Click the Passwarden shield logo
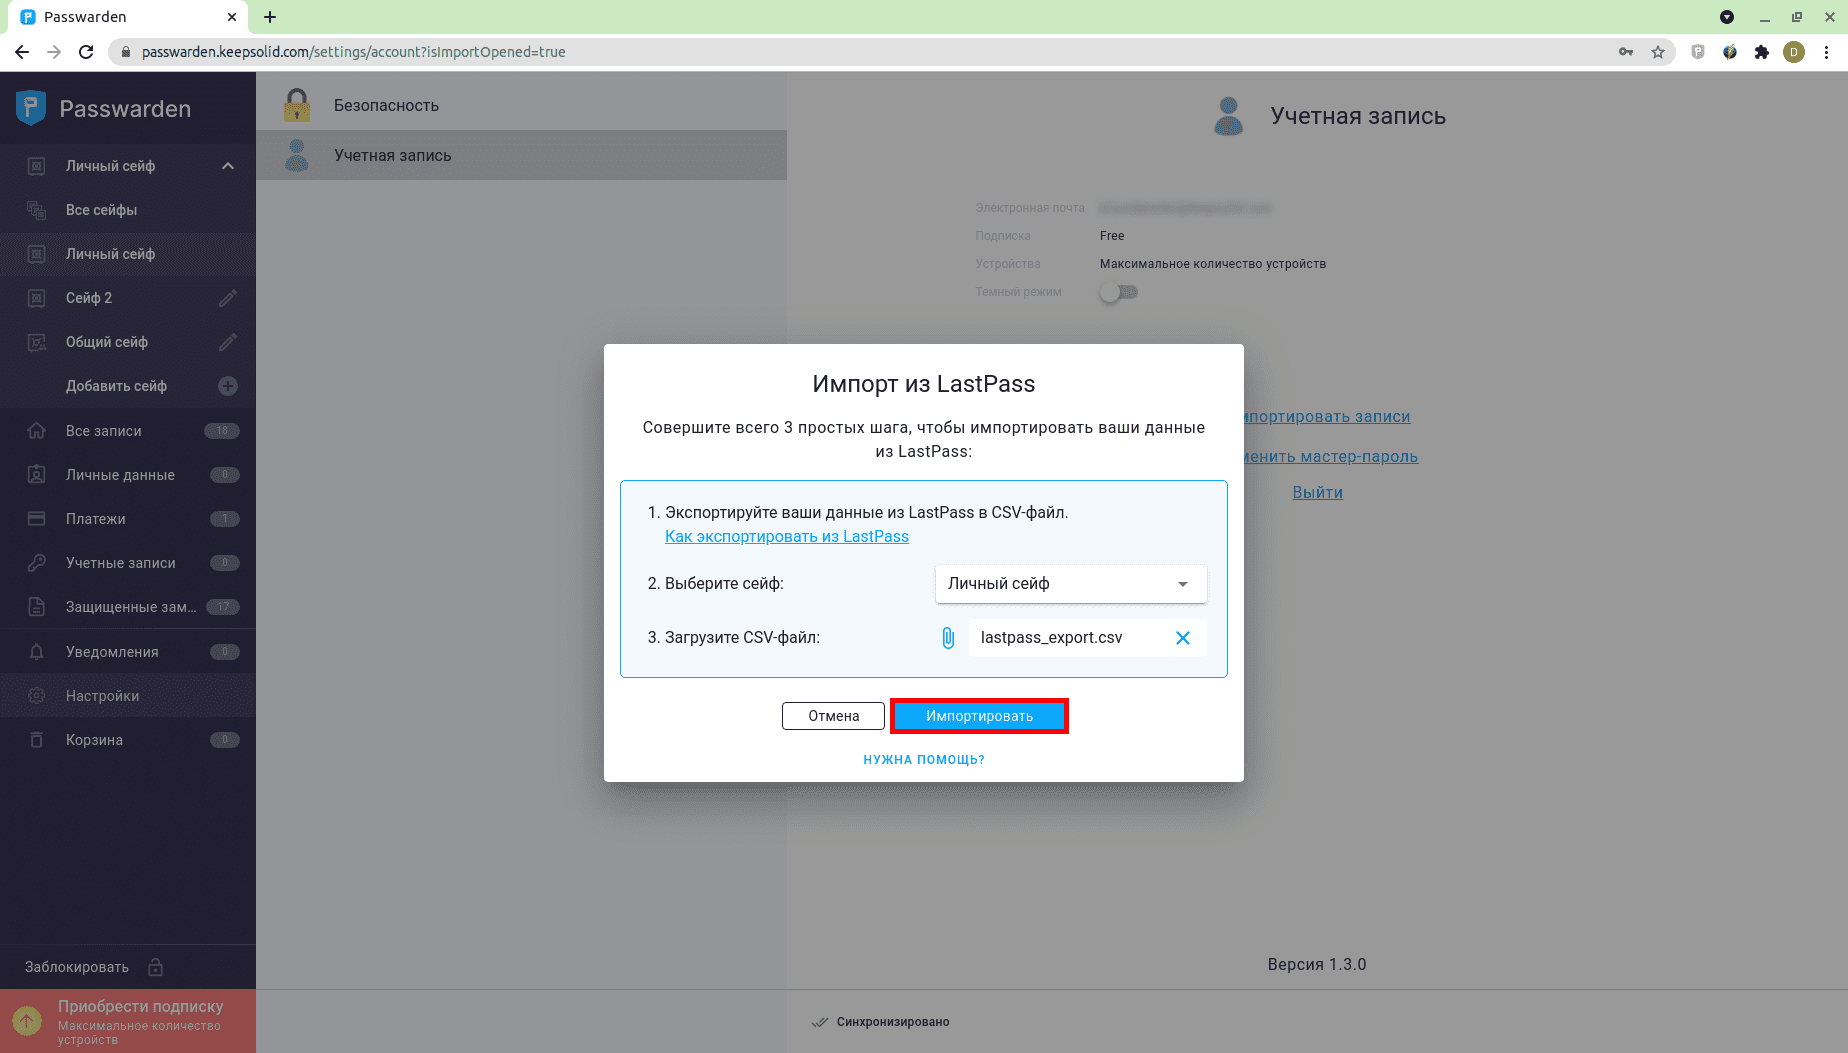The height and width of the screenshot is (1053, 1848). pyautogui.click(x=31, y=108)
